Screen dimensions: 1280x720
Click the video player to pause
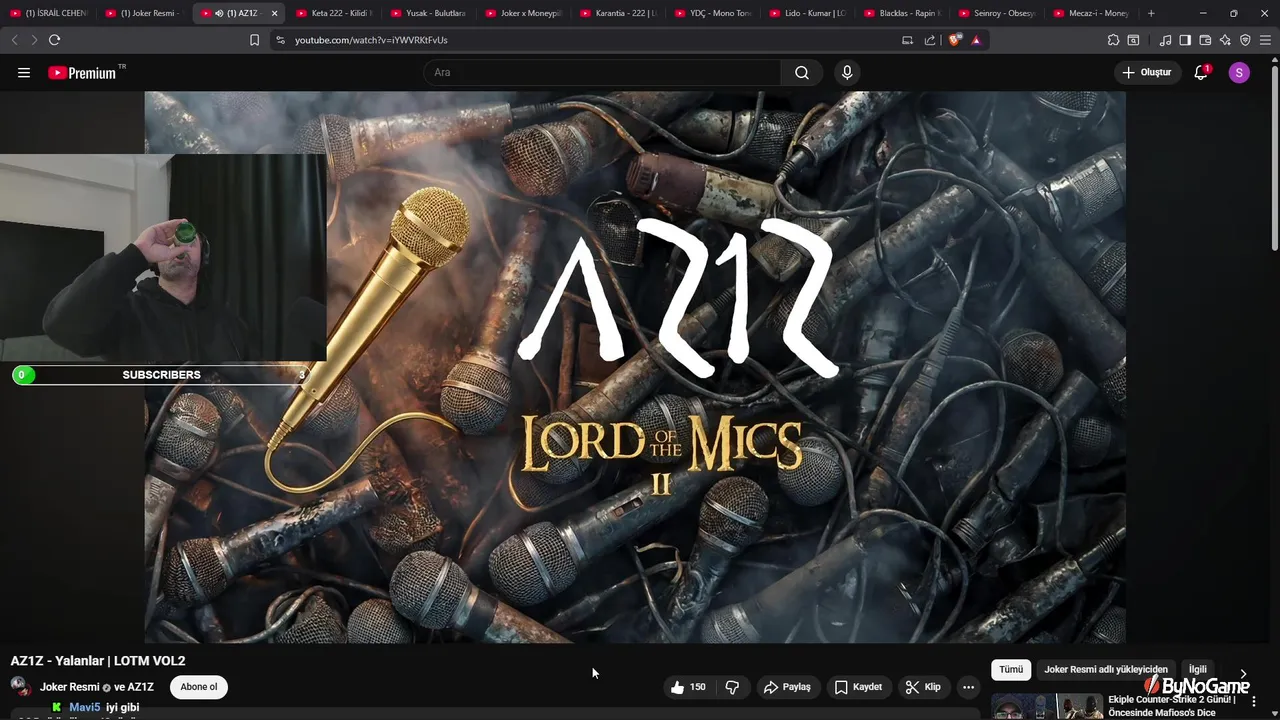coord(635,367)
